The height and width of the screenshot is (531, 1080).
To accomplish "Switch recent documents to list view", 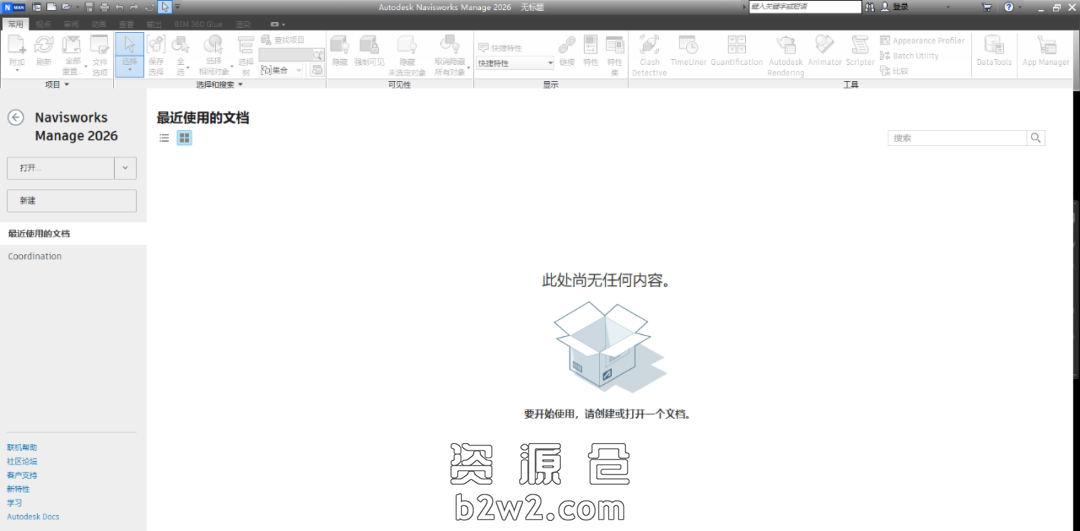I will 164,138.
